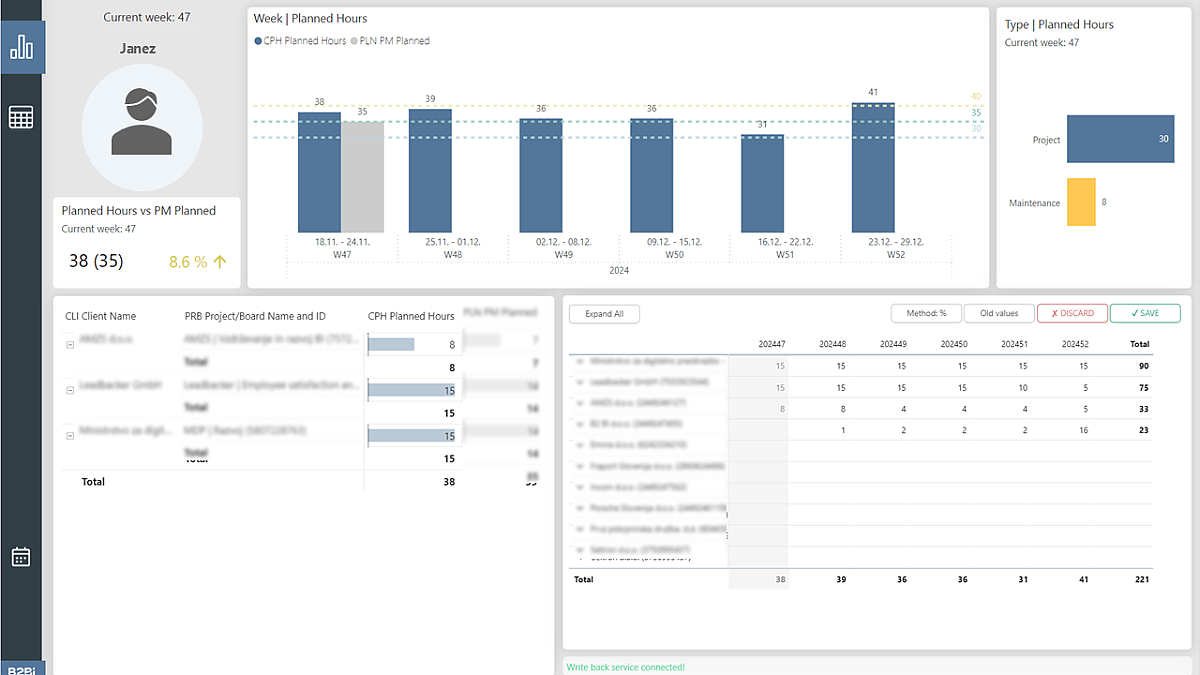The image size is (1200, 675).
Task: Select the W51 bar labeled 31
Action: pyautogui.click(x=762, y=183)
